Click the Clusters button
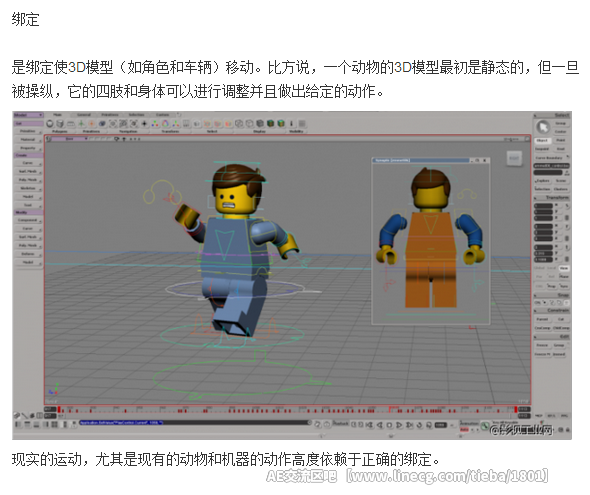Viewport: 590px width, 495px height. 560,189
